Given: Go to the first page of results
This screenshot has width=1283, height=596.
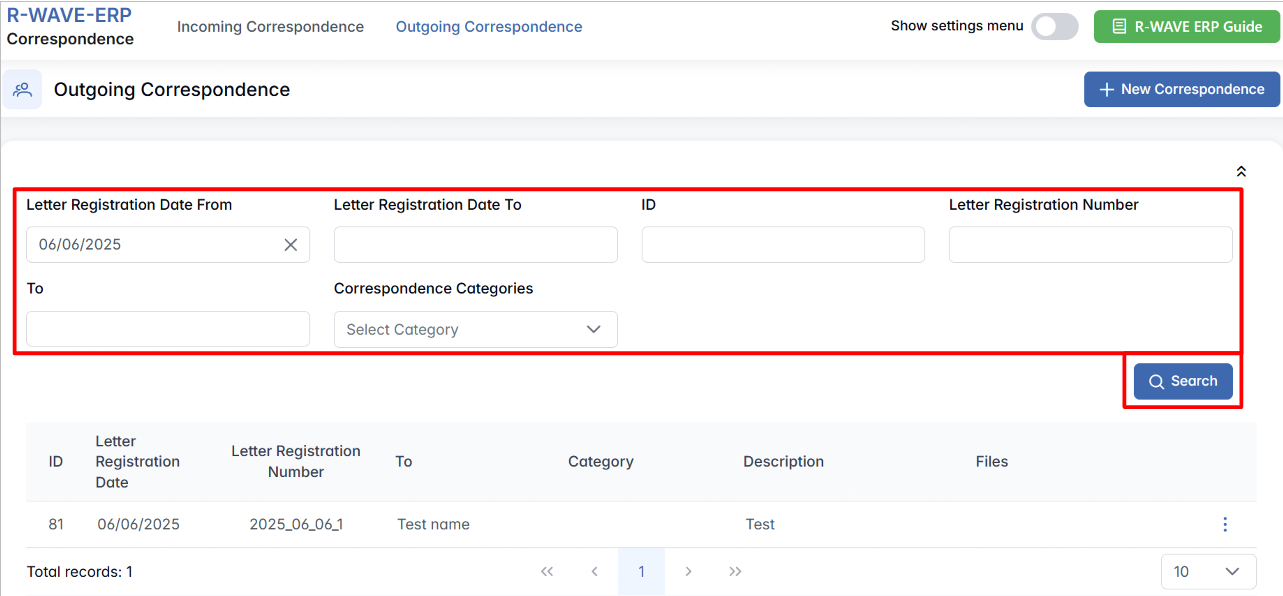Looking at the screenshot, I should (x=547, y=572).
